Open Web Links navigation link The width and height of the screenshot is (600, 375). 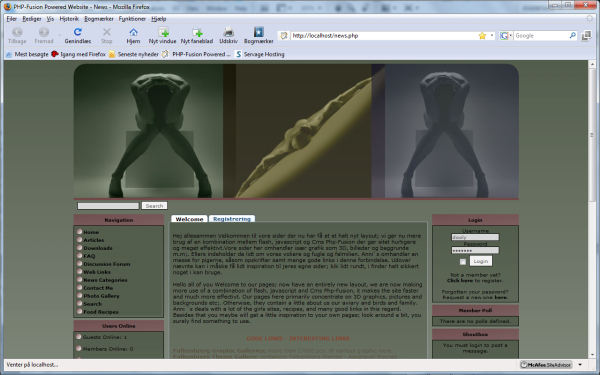(97, 272)
